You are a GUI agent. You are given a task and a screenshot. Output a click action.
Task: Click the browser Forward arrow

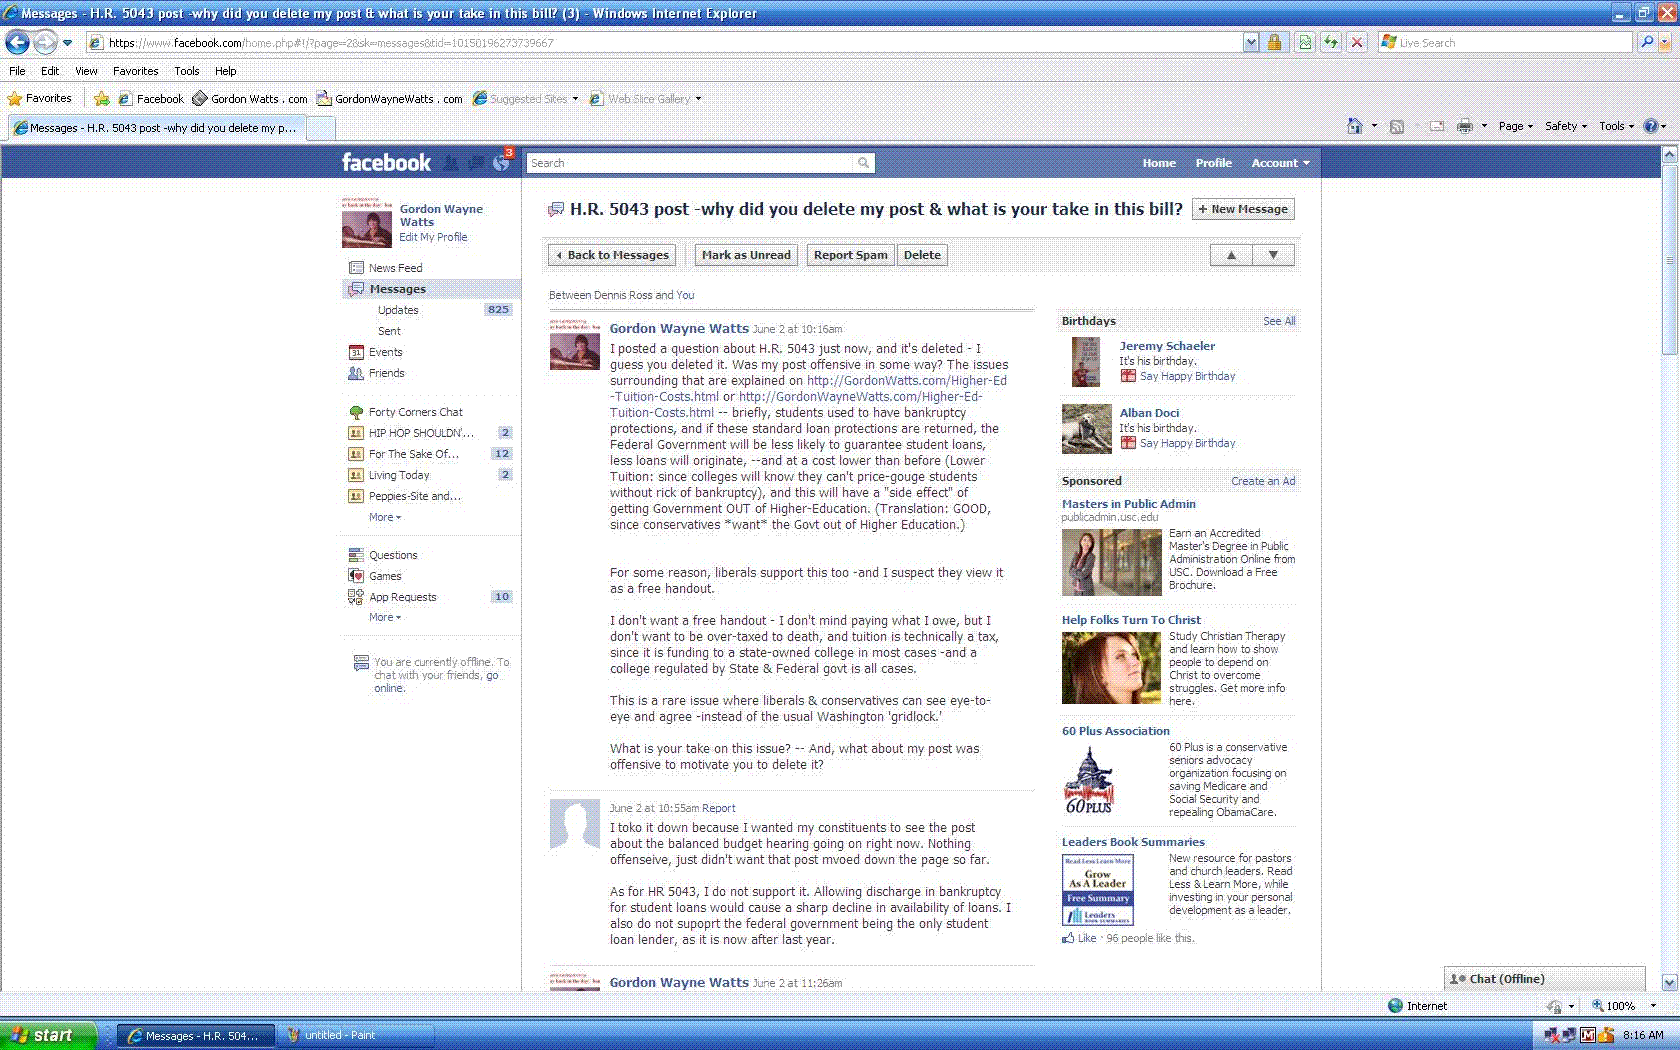(45, 42)
